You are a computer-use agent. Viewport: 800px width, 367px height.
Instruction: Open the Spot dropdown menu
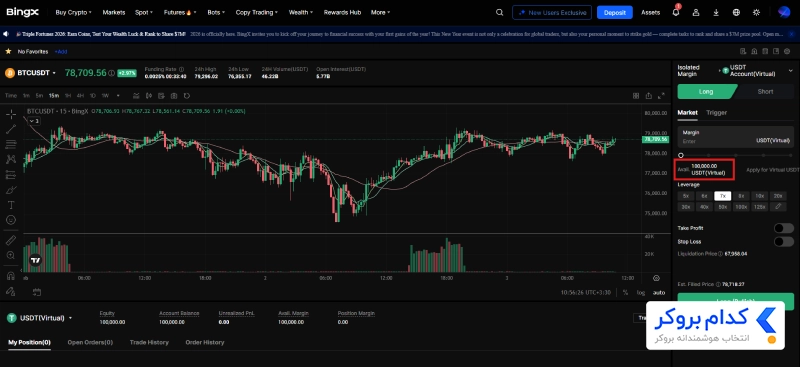pyautogui.click(x=144, y=12)
